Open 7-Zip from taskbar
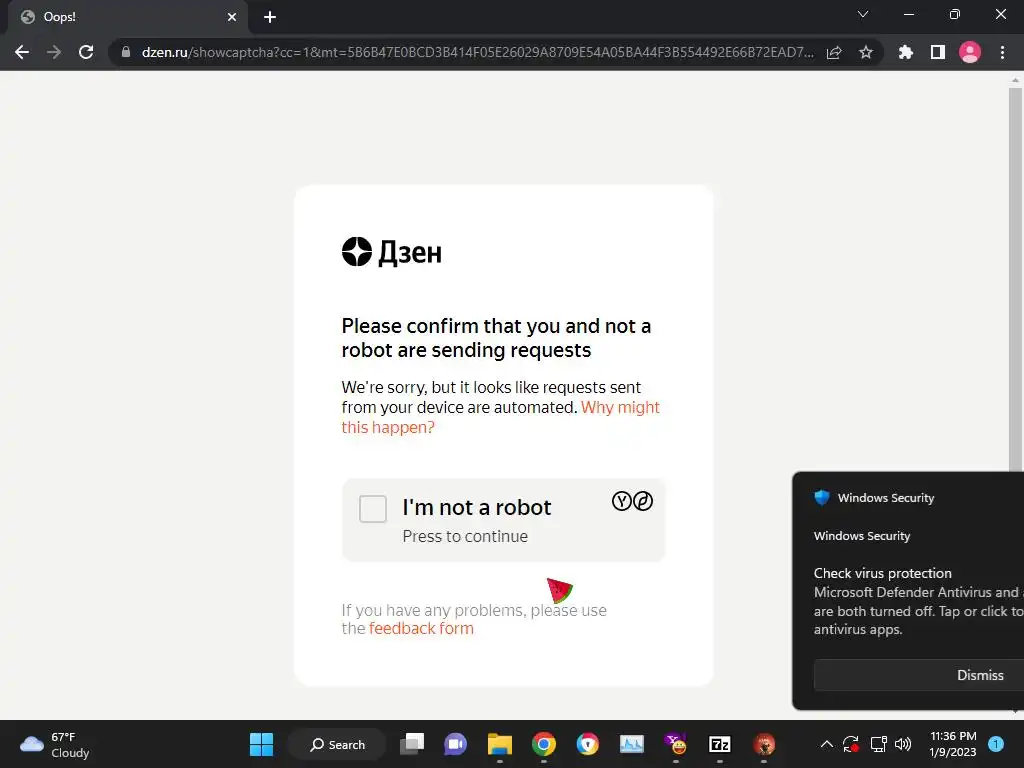Image resolution: width=1024 pixels, height=768 pixels. click(720, 744)
